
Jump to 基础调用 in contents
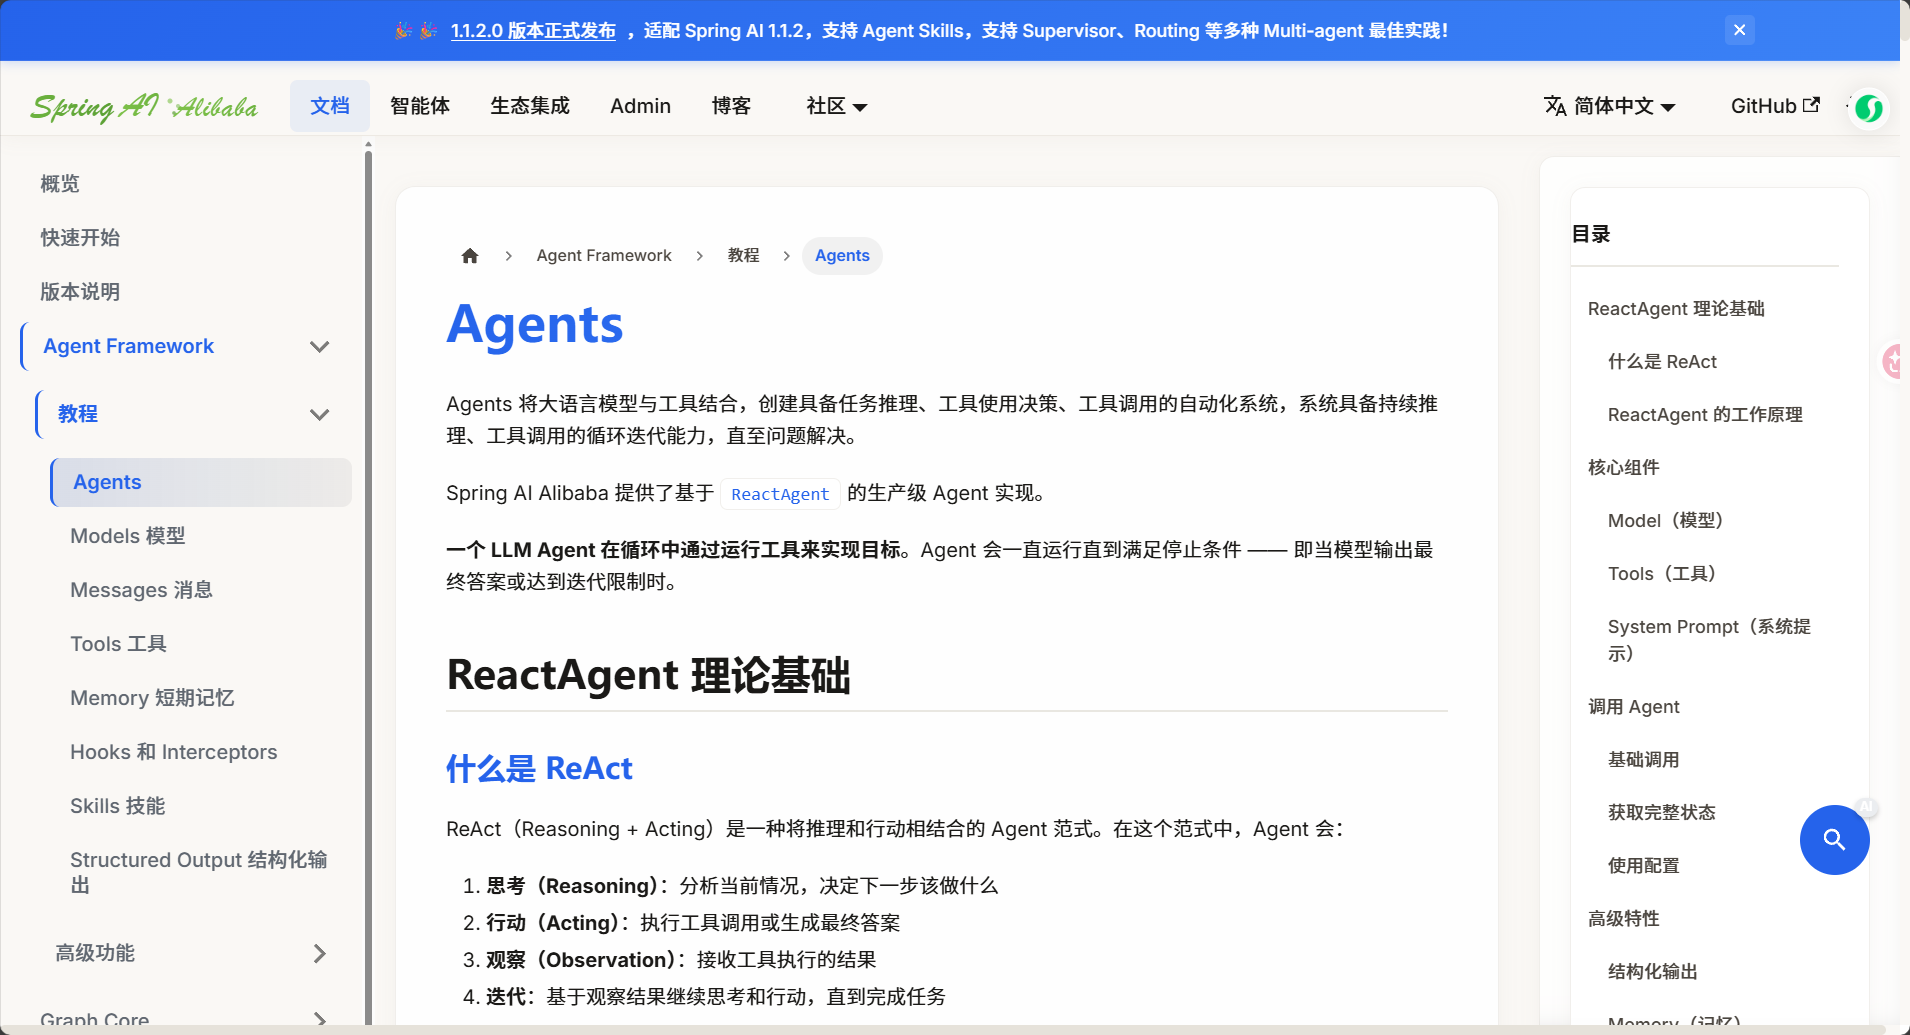pos(1644,760)
